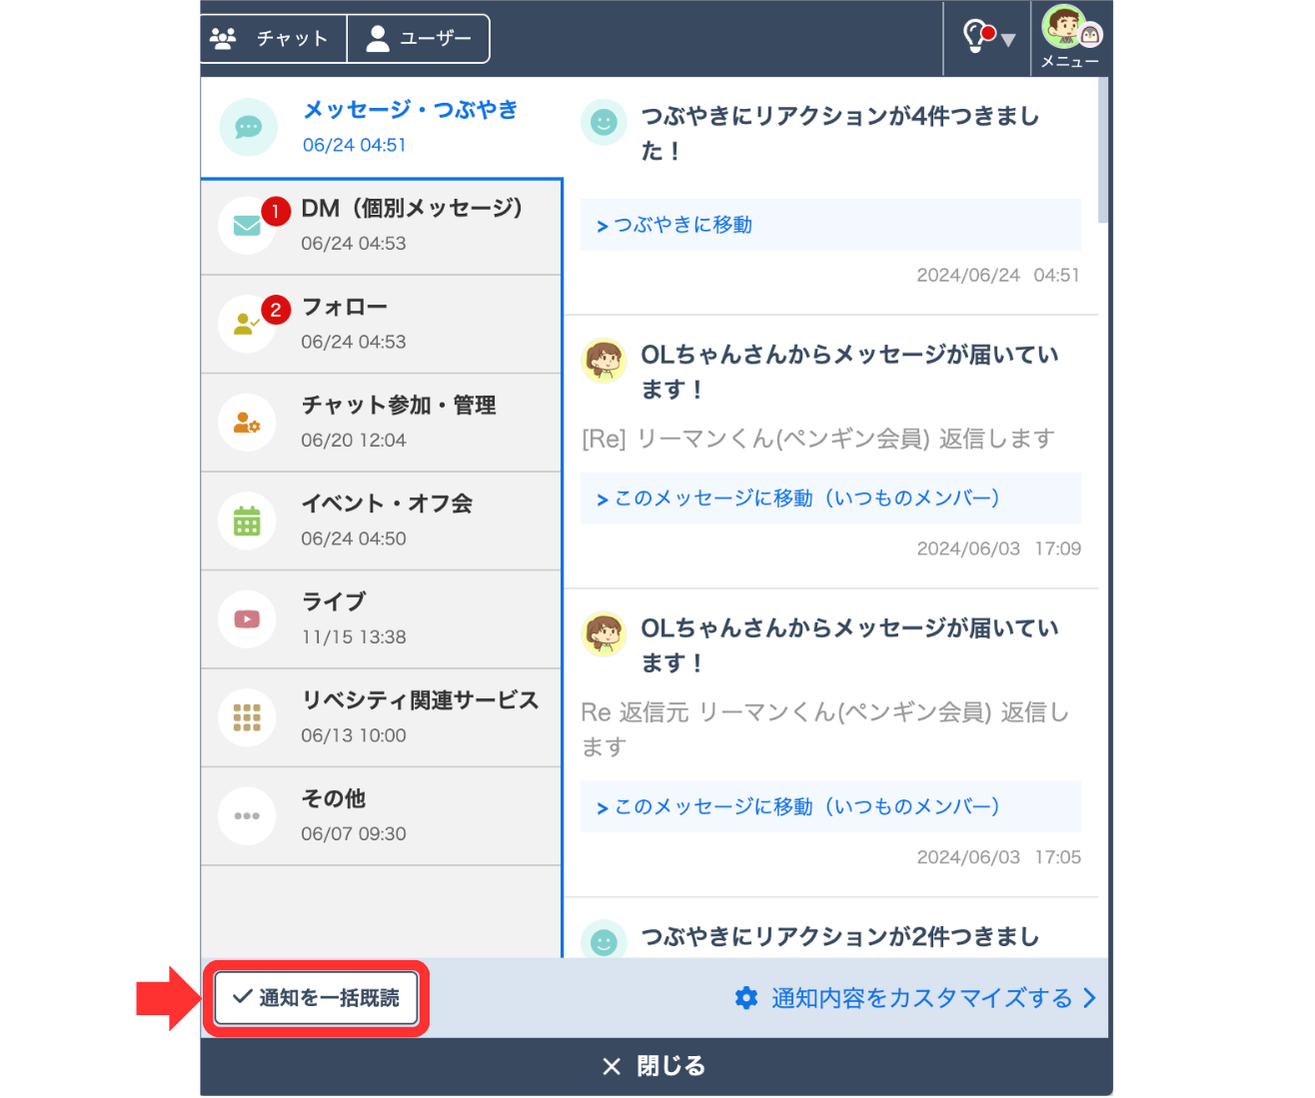Expand 通知内容をカスタマイズする settings chevron

click(1089, 998)
